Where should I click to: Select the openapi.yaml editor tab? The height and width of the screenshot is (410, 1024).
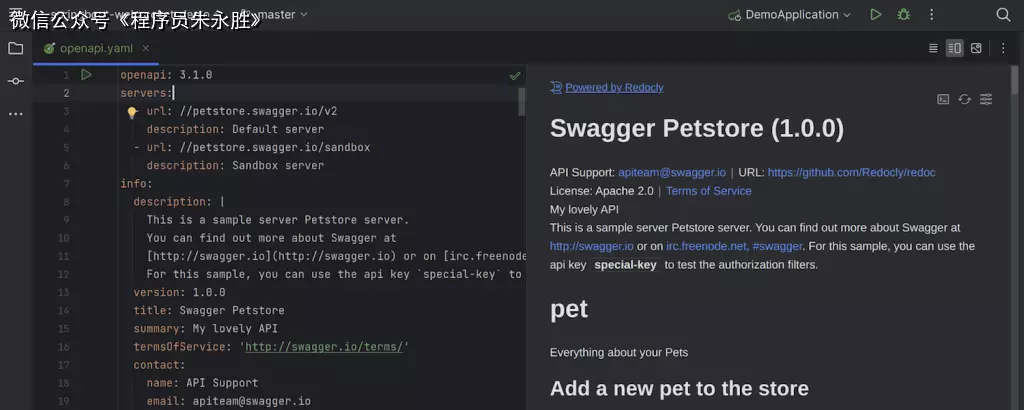pos(95,48)
